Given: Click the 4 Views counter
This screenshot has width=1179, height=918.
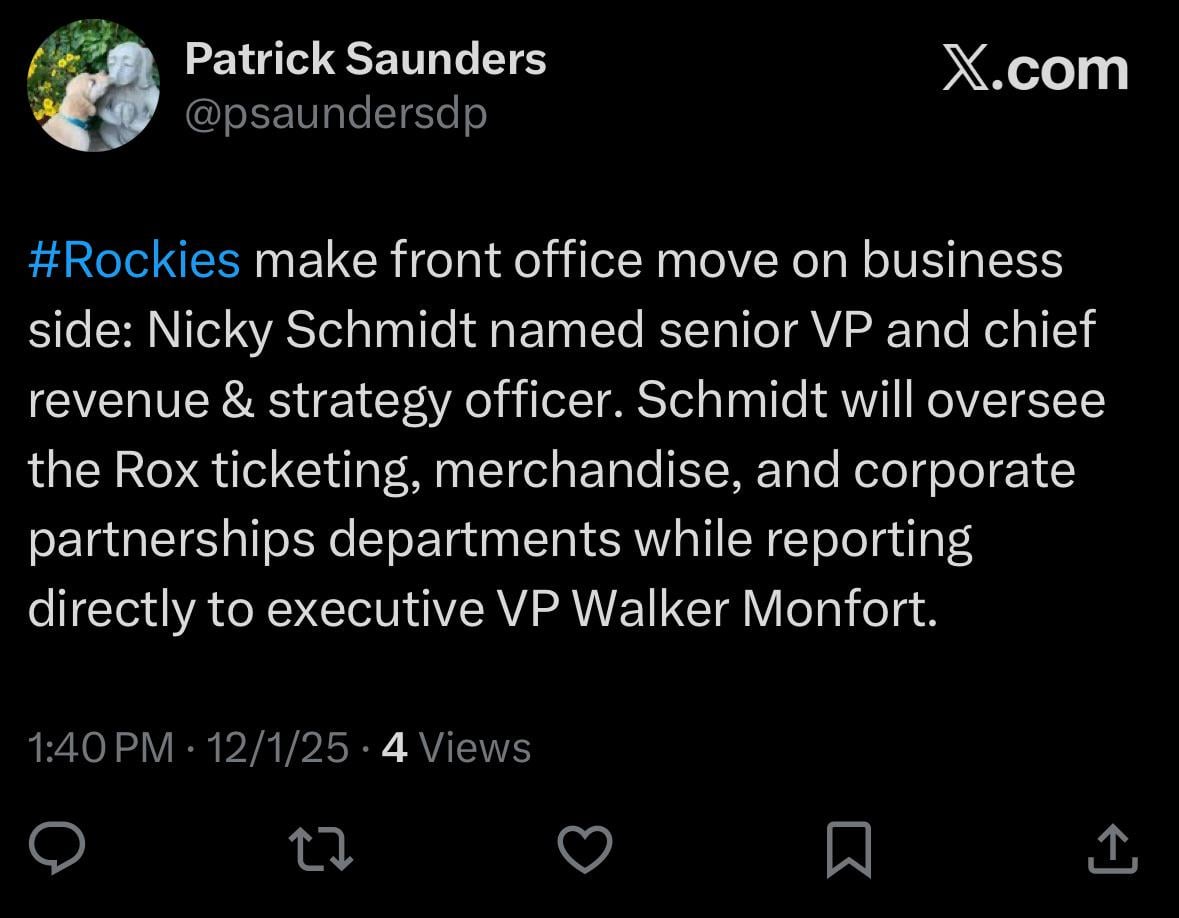Looking at the screenshot, I should [x=455, y=746].
